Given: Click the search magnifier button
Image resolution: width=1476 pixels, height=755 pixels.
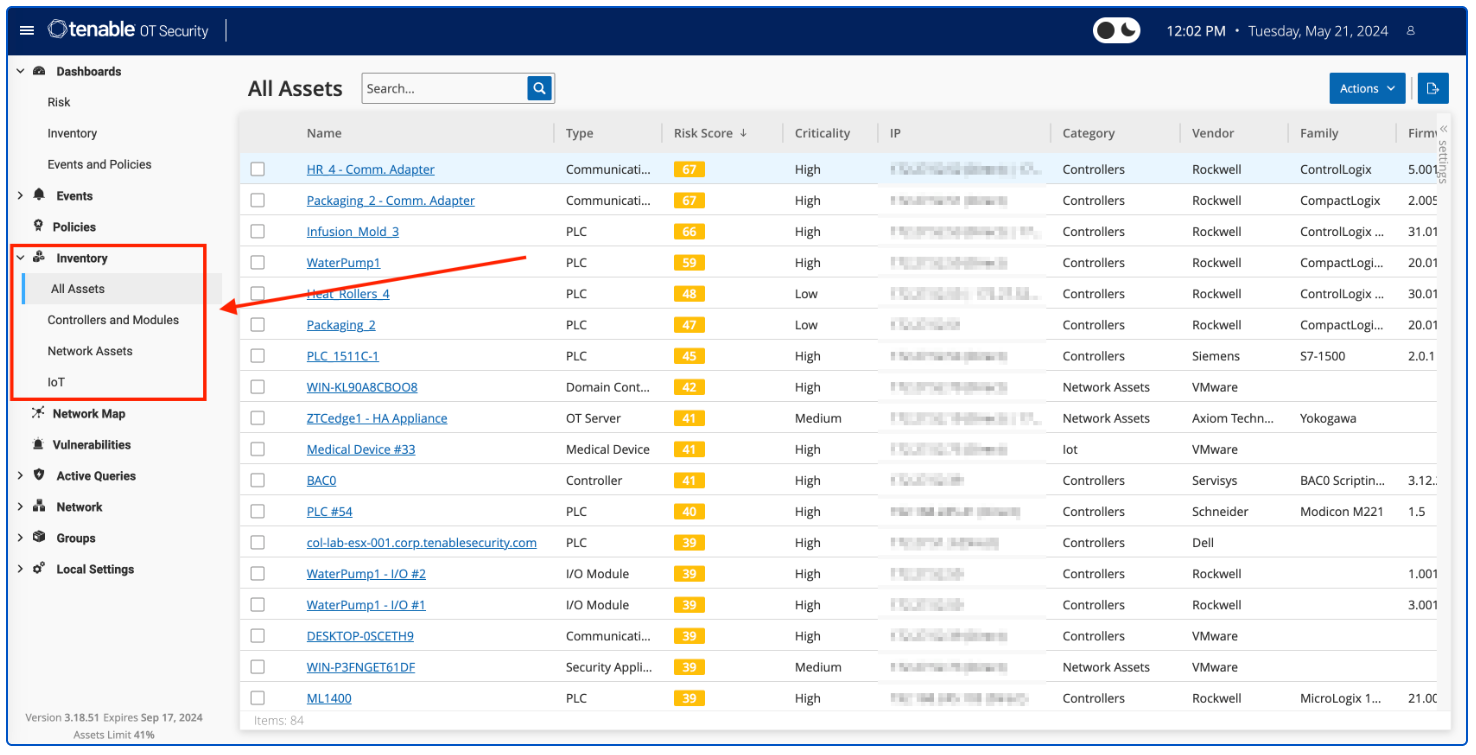Looking at the screenshot, I should pos(540,88).
